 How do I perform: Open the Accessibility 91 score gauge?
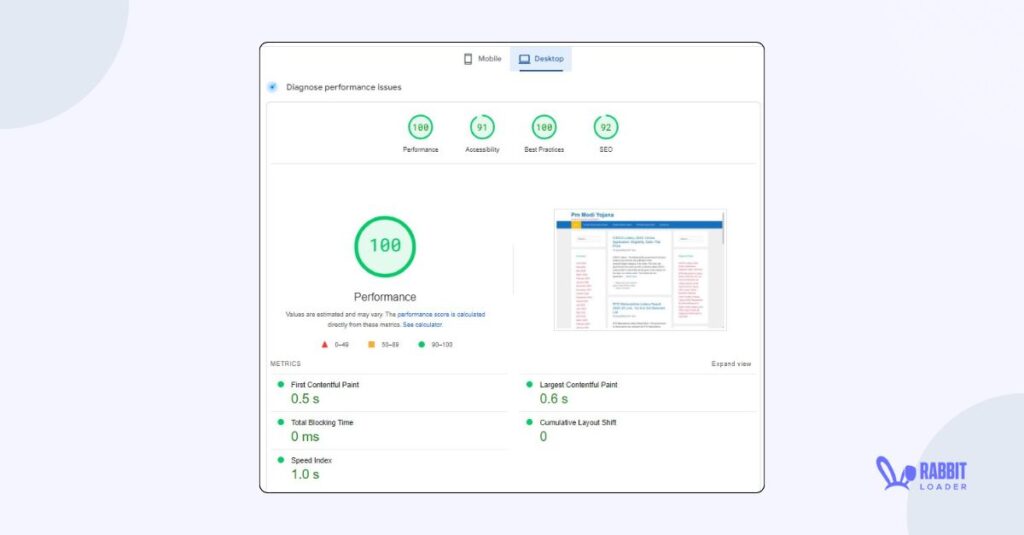click(482, 127)
